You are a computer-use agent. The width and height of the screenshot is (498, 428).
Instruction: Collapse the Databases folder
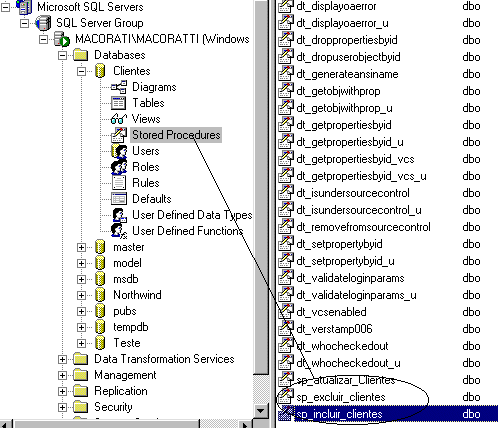pyautogui.click(x=62, y=55)
